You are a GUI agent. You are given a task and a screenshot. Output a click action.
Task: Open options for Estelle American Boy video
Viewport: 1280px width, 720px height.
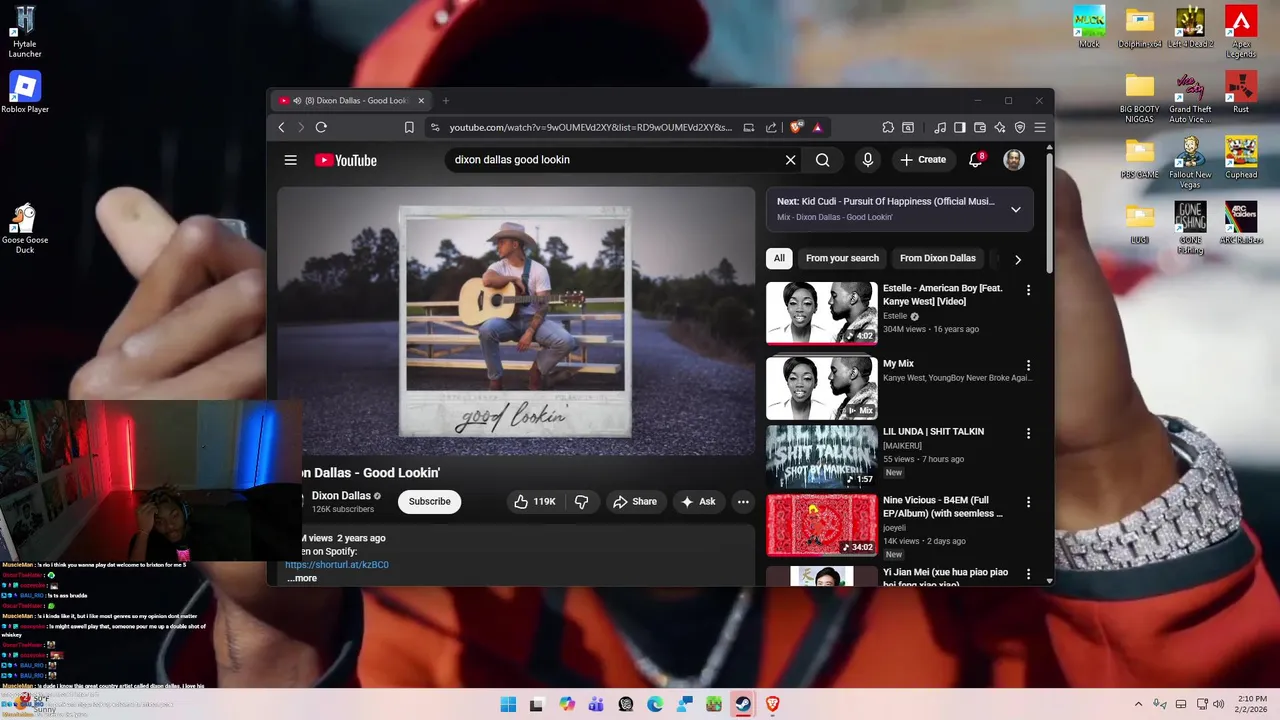point(1028,290)
